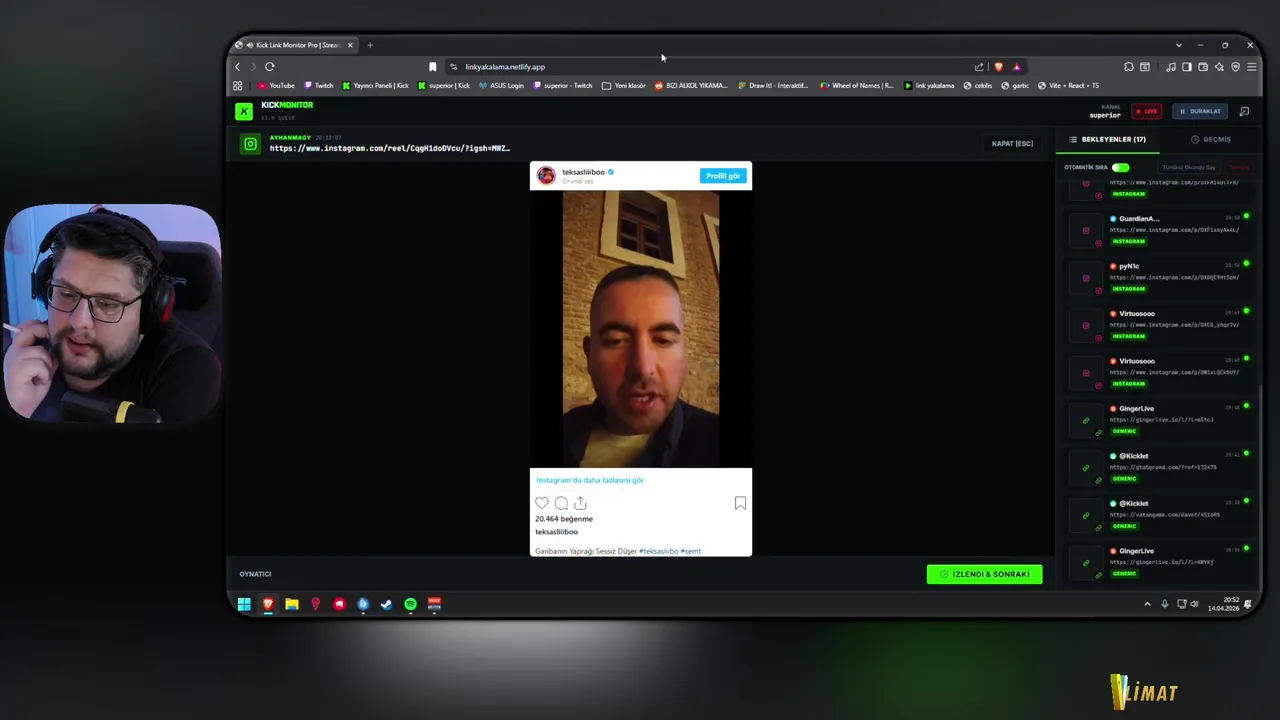The width and height of the screenshot is (1280, 720).
Task: Open the Vite + React + TS bookmark
Action: tap(1068, 86)
